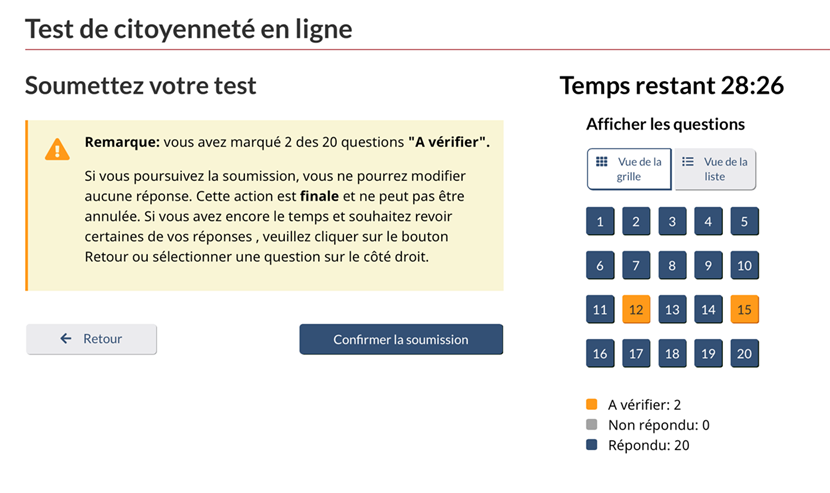830x493 pixels.
Task: Click the list icon in Vue de la liste
Action: pos(688,161)
